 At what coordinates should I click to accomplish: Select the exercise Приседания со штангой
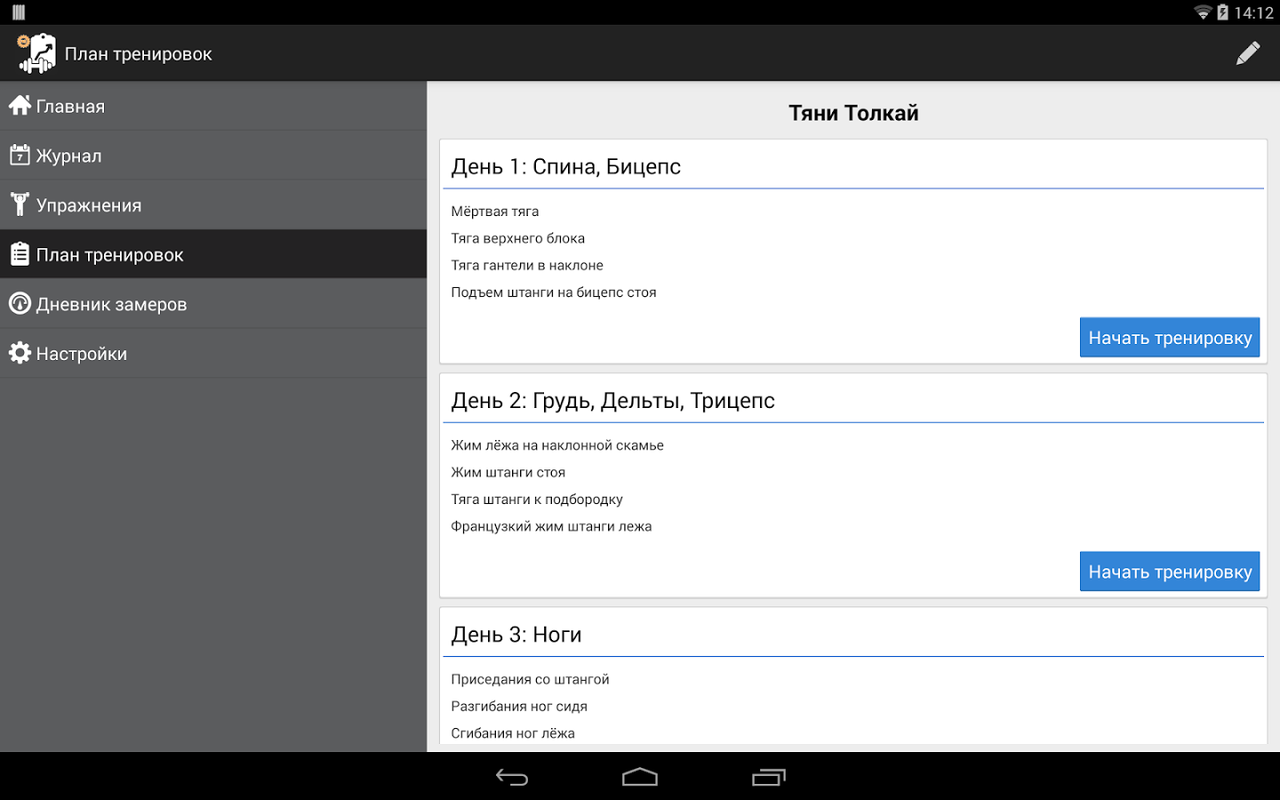(528, 678)
